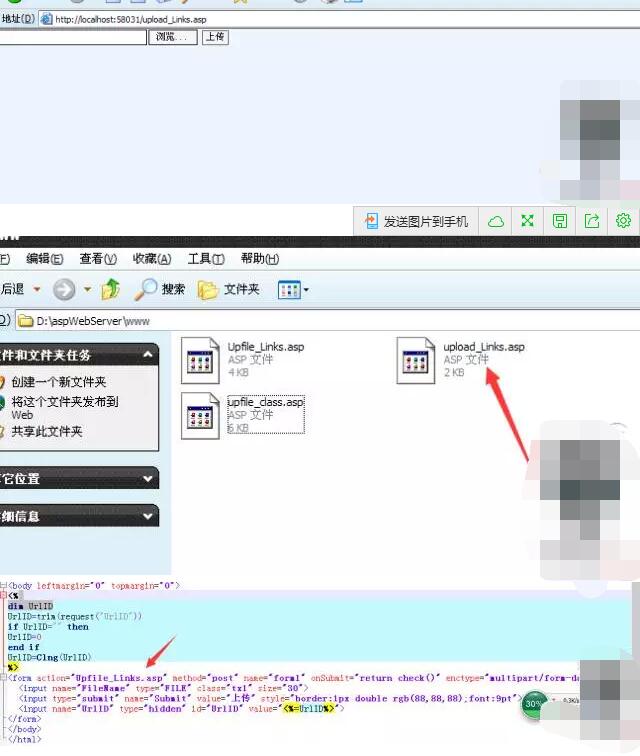
Task: Click the code line UrlID=trim(request("UrlID"))
Action: point(75,616)
